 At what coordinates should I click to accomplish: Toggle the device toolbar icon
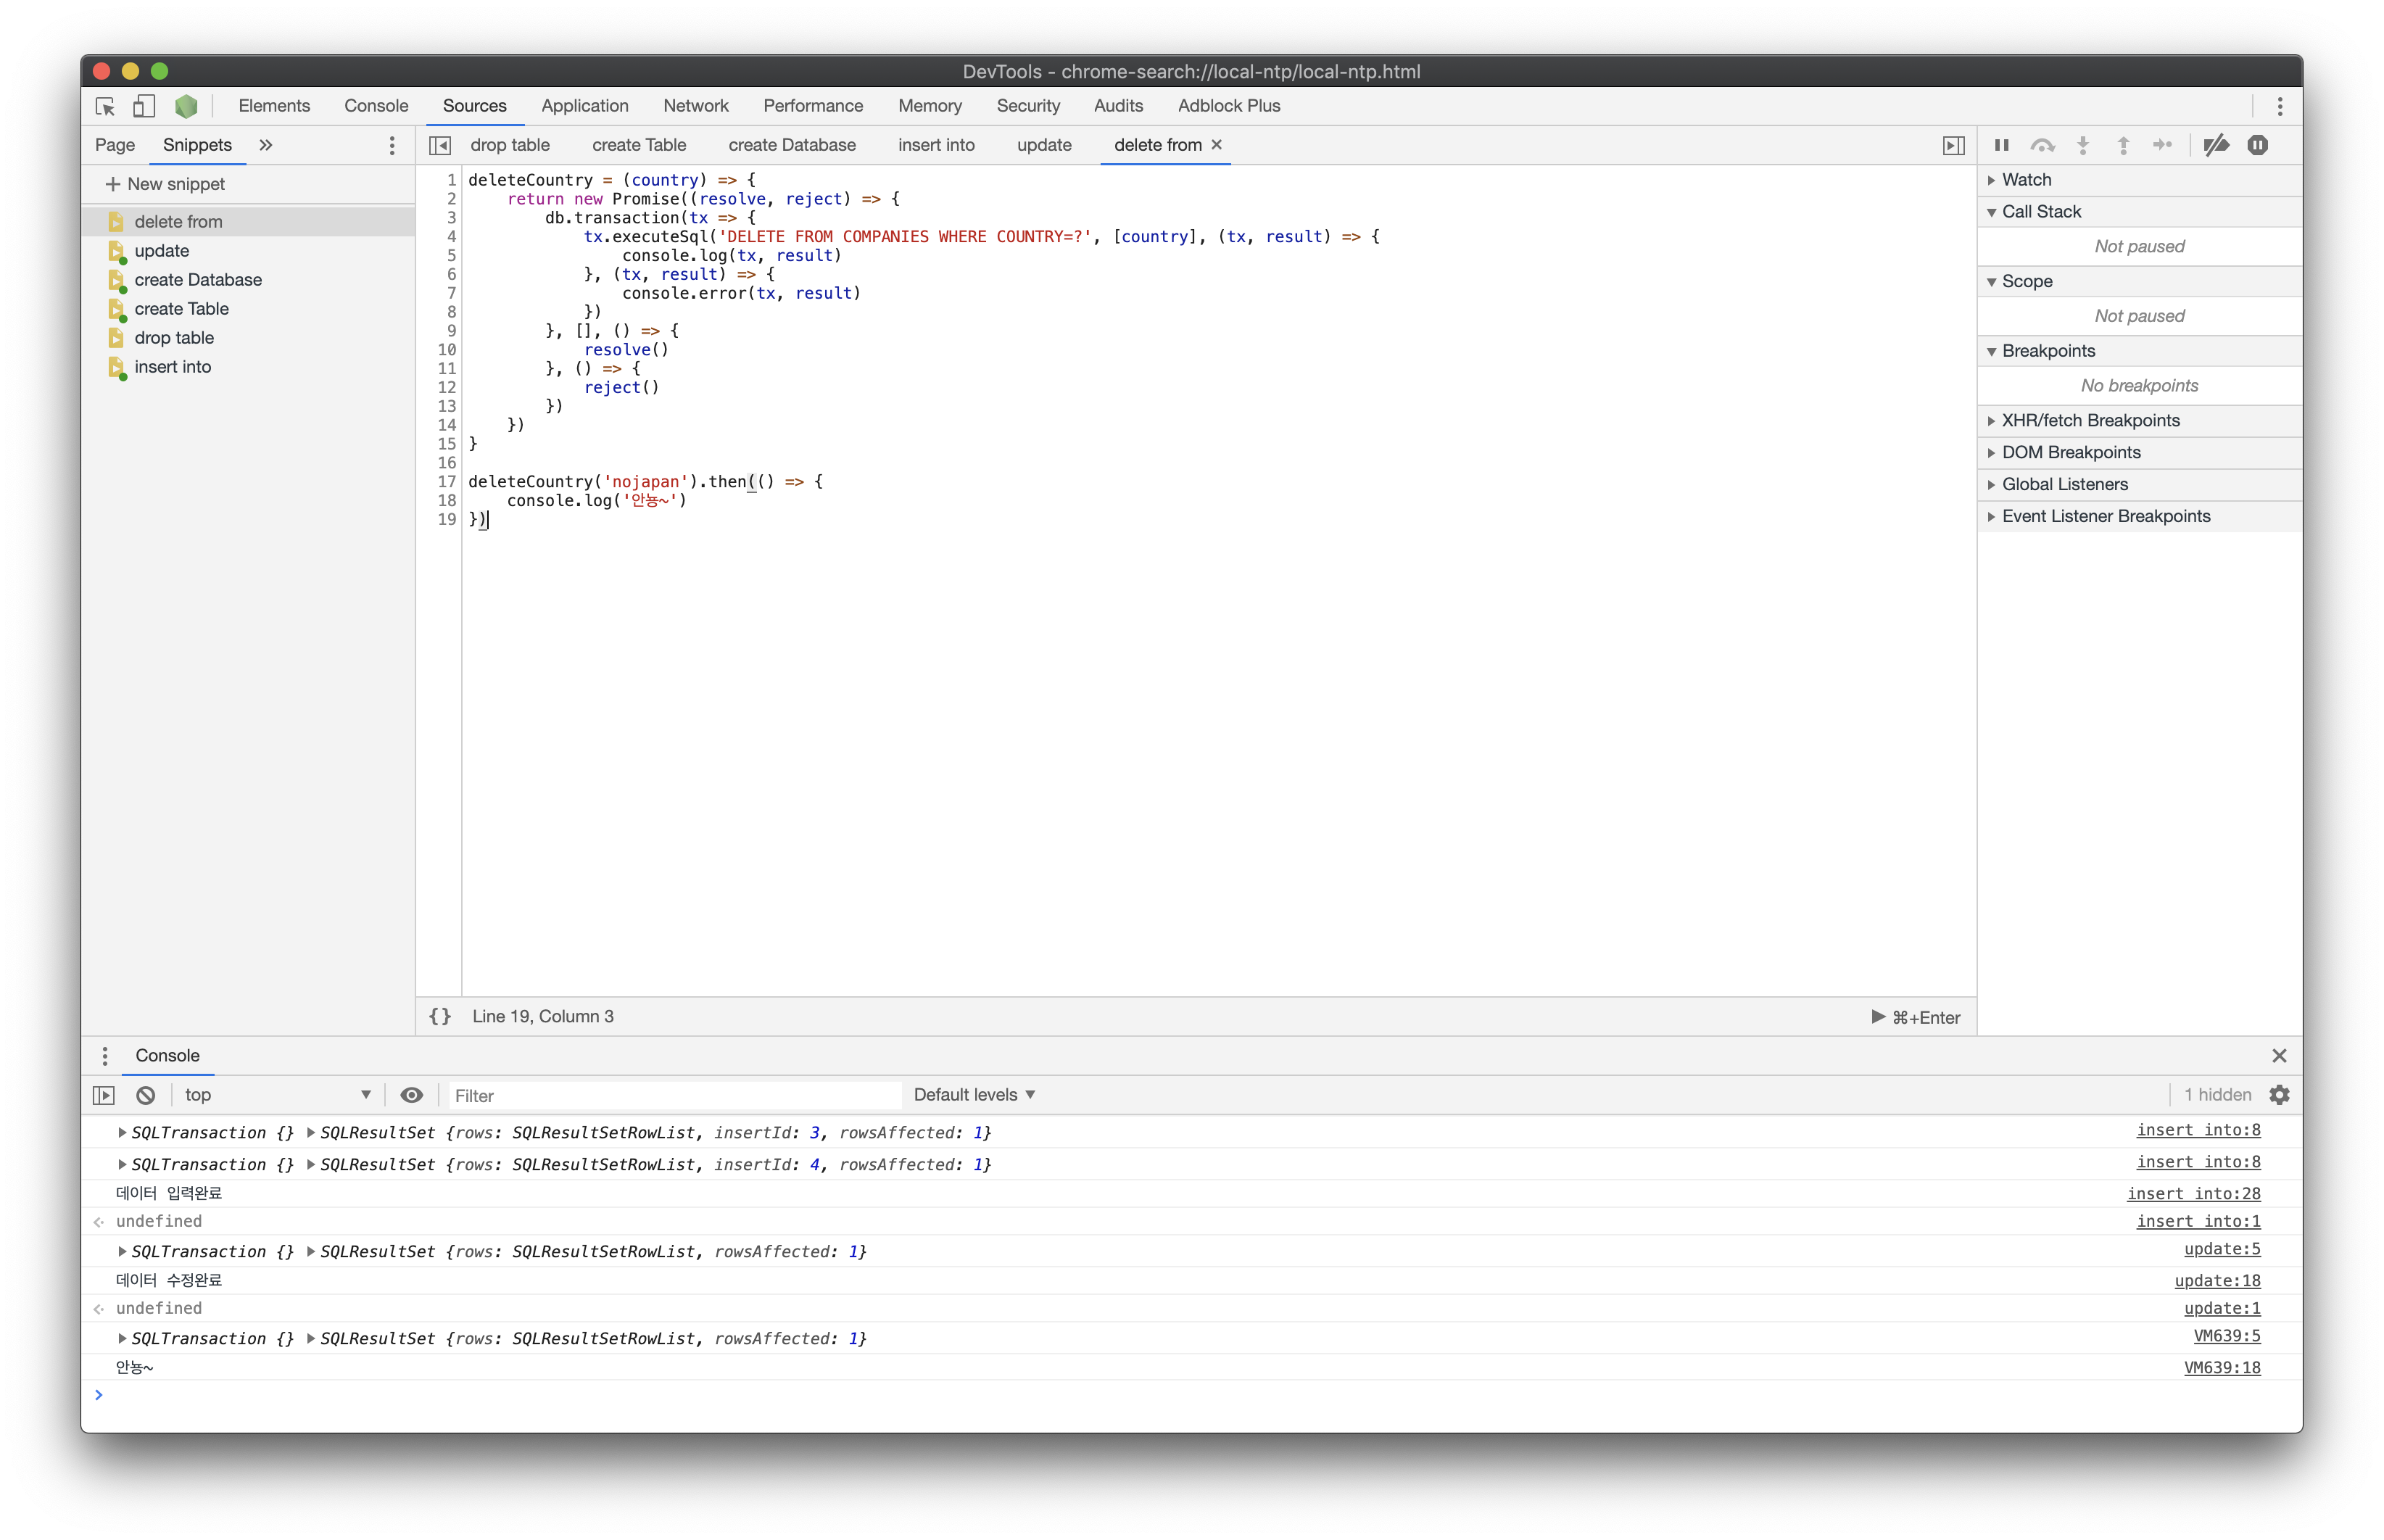[145, 106]
